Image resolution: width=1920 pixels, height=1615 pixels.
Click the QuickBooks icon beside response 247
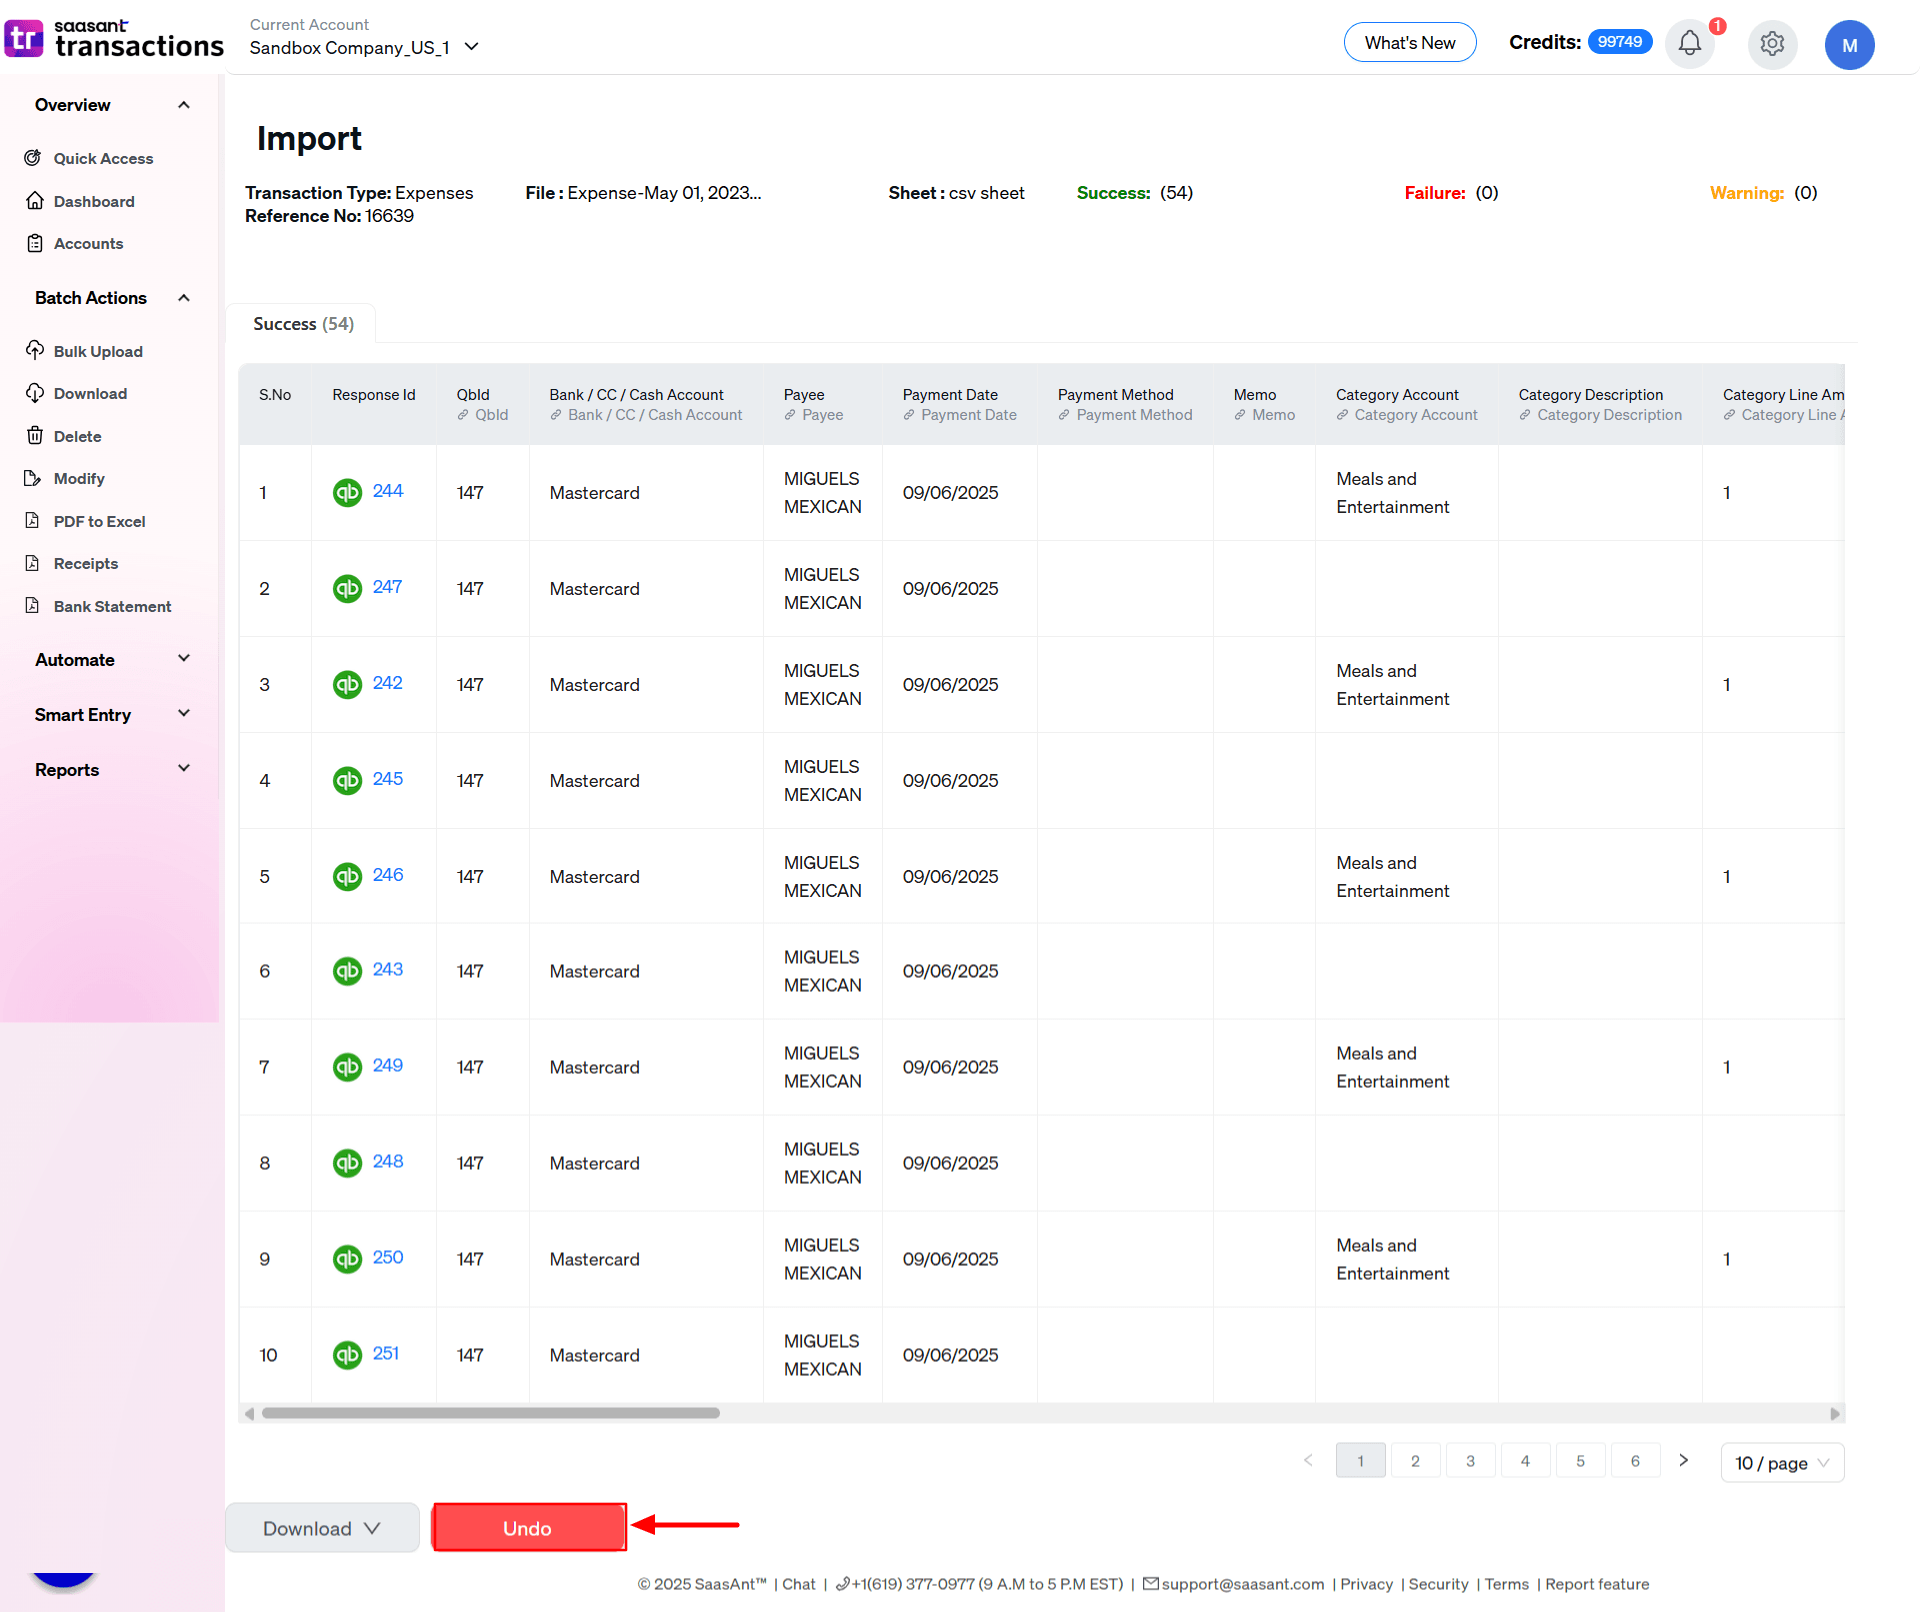(347, 588)
